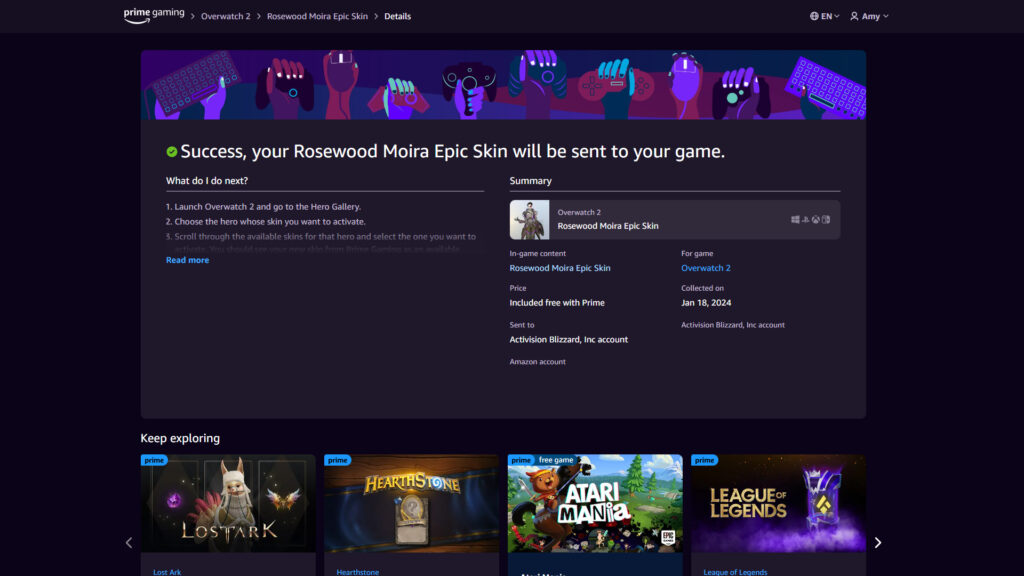Click the PlayStation platform icon

click(806, 220)
